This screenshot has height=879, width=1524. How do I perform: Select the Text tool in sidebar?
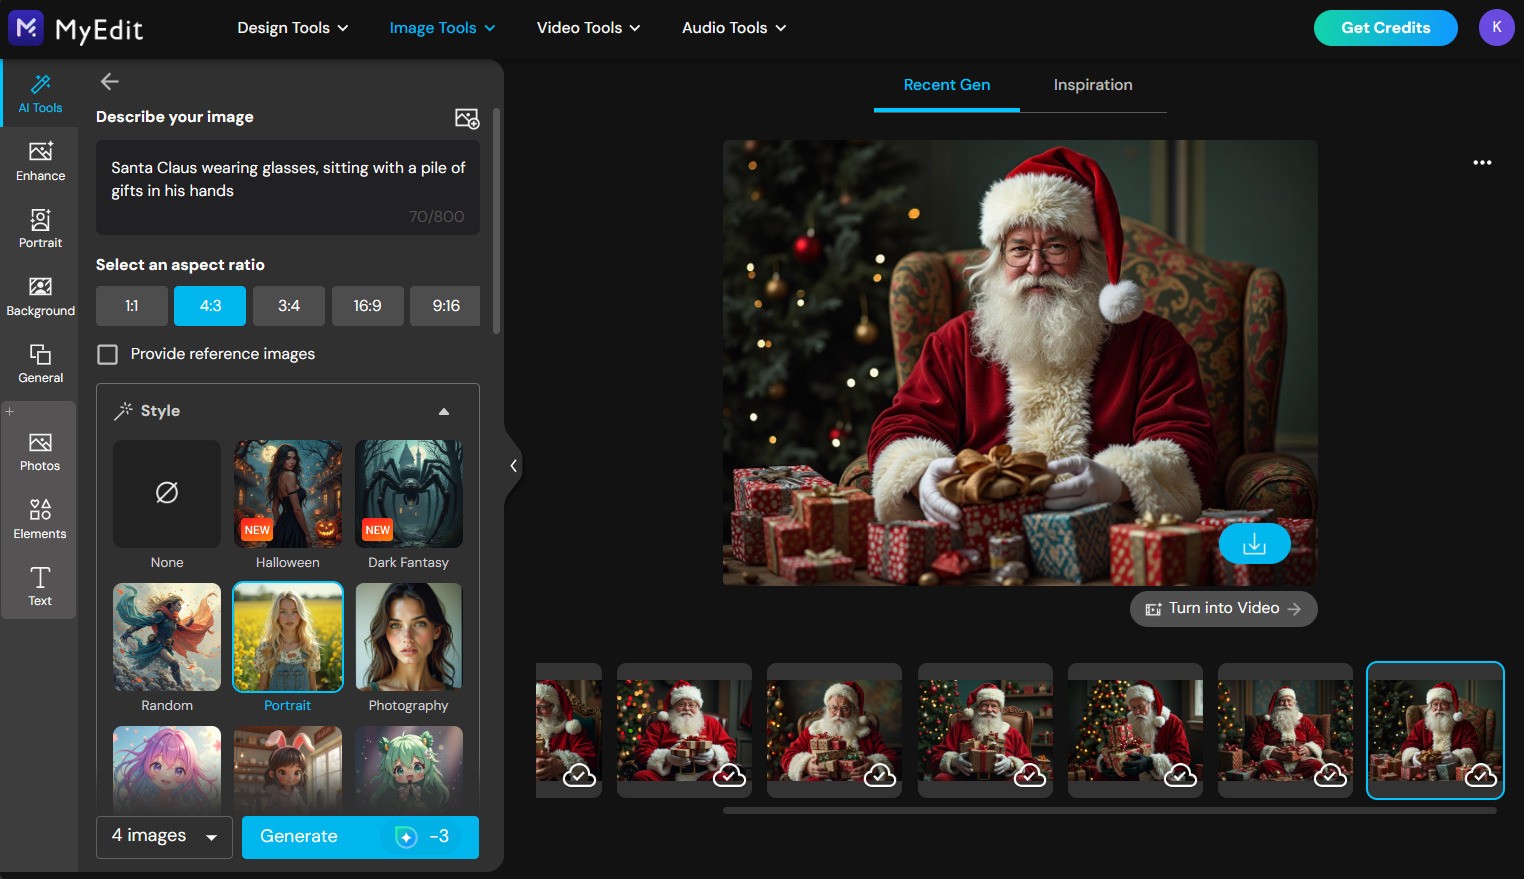[40, 586]
